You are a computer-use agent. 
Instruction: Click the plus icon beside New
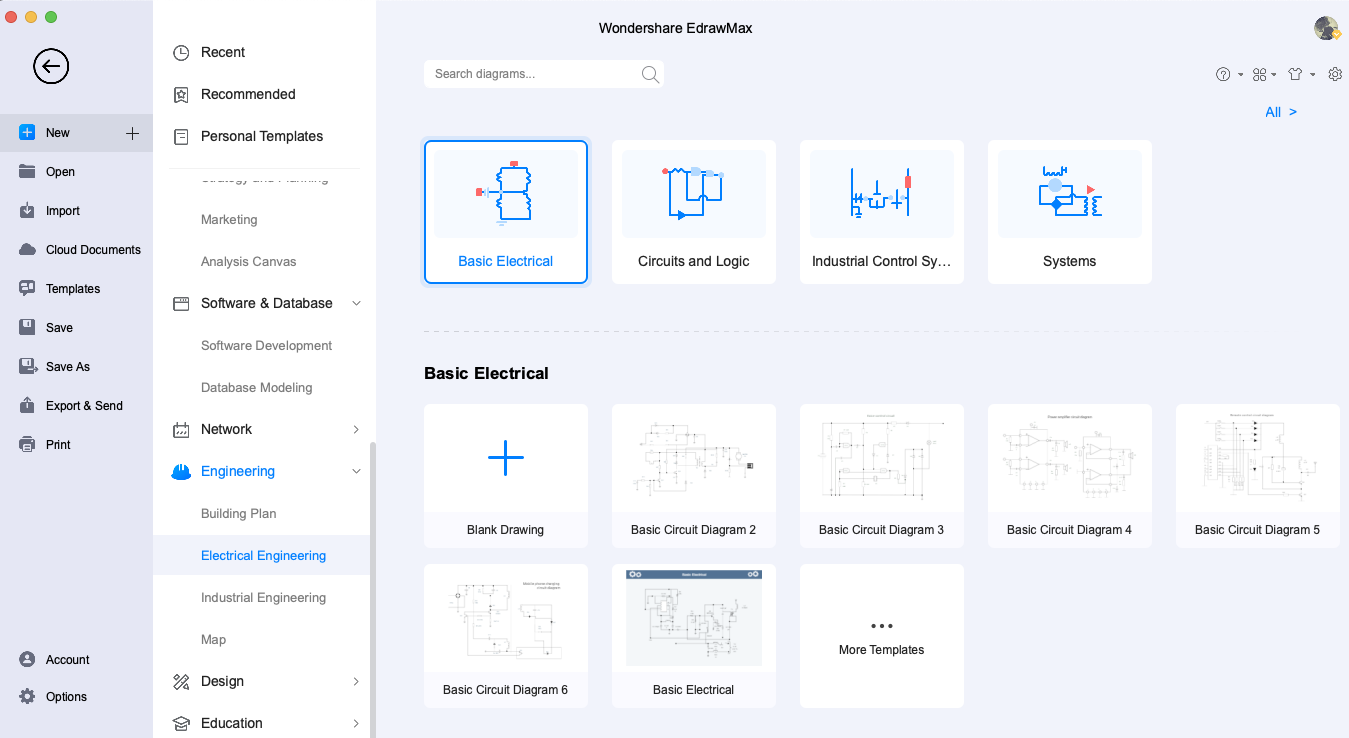[x=132, y=133]
